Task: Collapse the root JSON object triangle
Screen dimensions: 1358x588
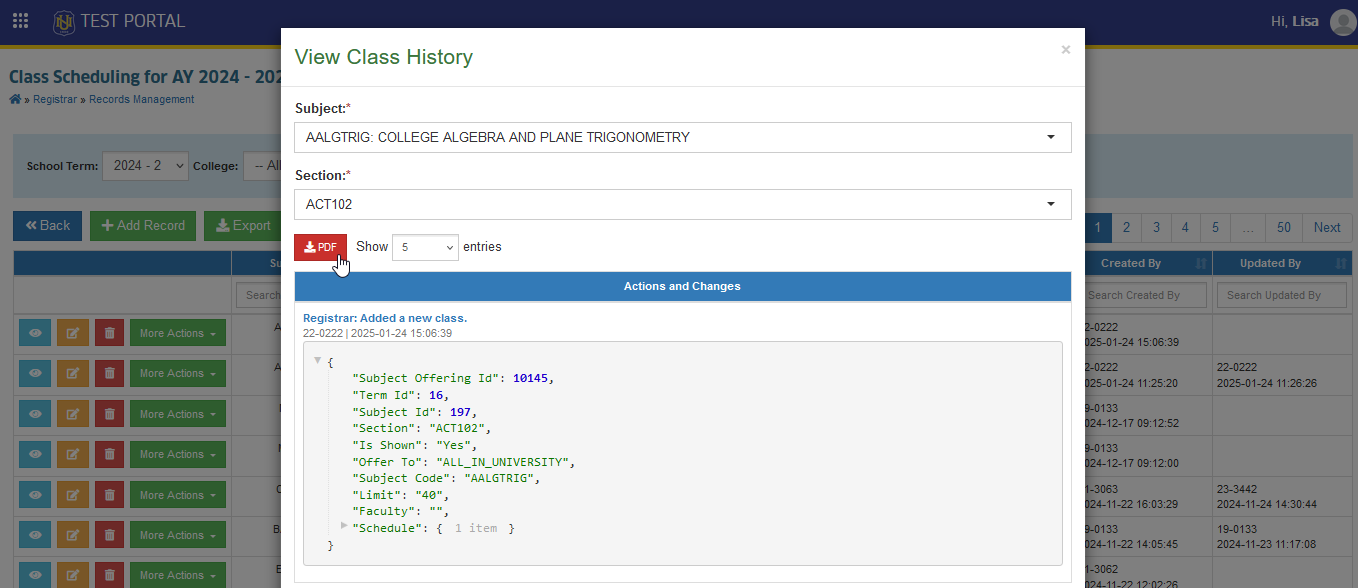Action: pos(317,360)
